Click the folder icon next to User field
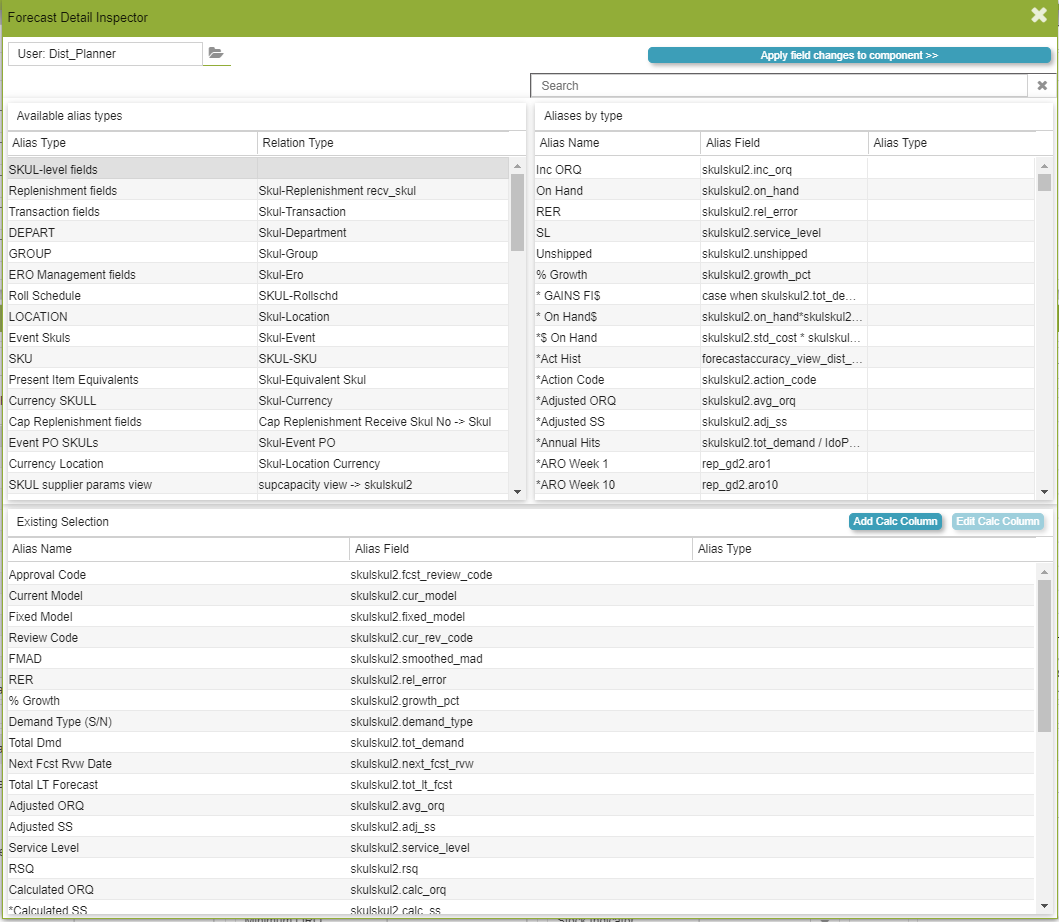 point(216,54)
